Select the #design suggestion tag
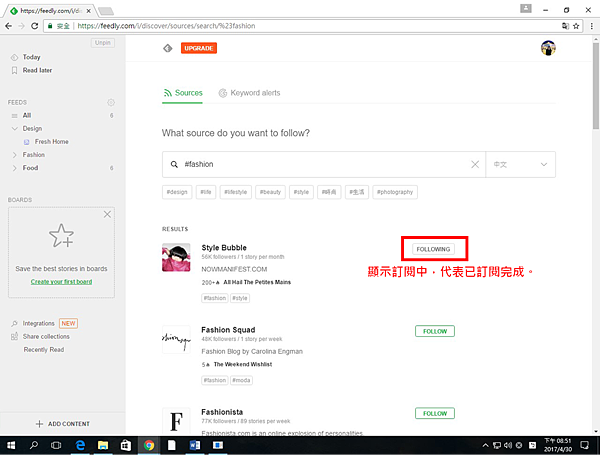The width and height of the screenshot is (600, 458). (177, 192)
